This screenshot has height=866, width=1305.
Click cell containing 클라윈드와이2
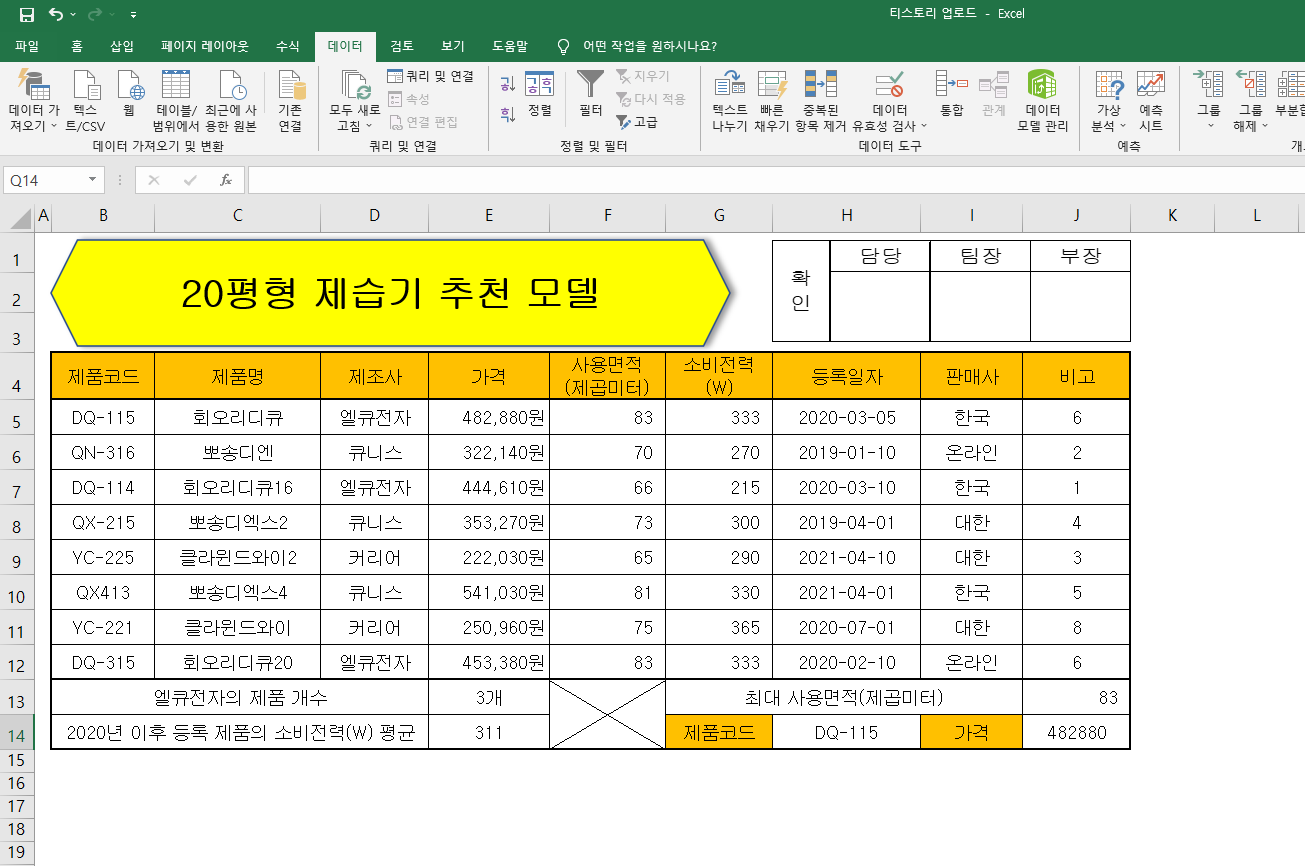pyautogui.click(x=238, y=558)
